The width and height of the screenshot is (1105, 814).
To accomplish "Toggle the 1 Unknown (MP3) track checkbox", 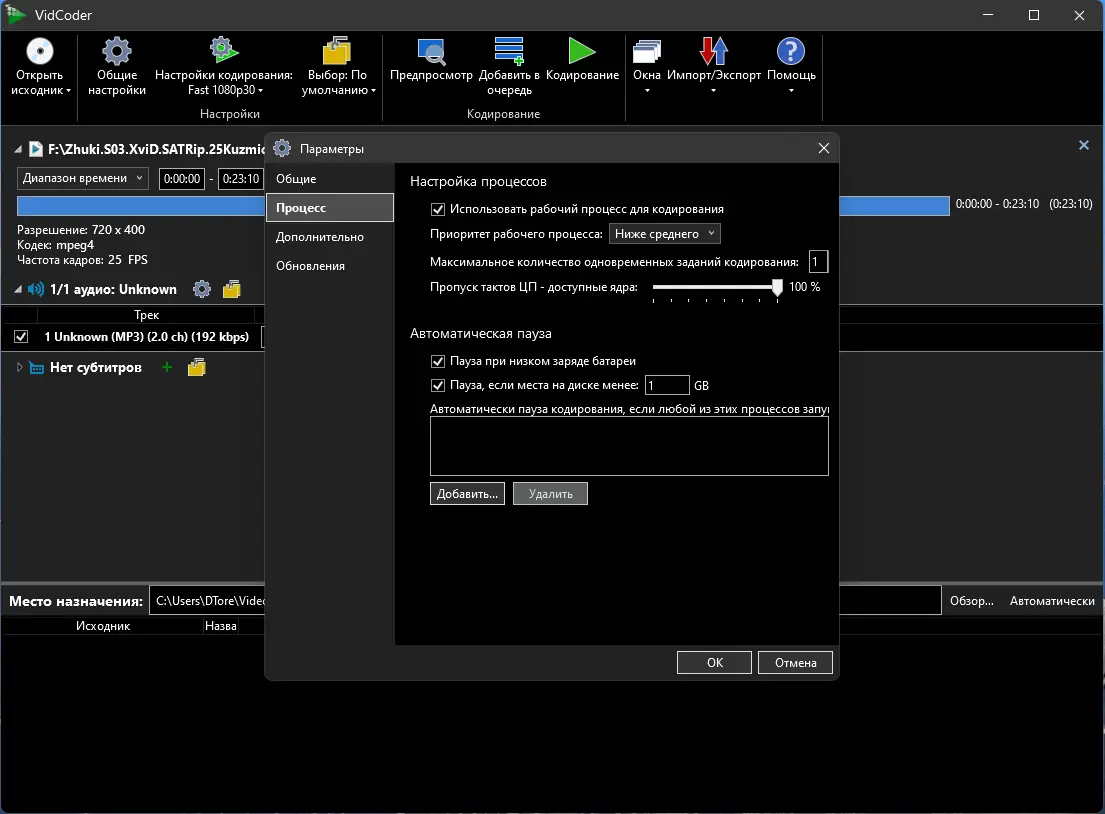I will coord(21,337).
